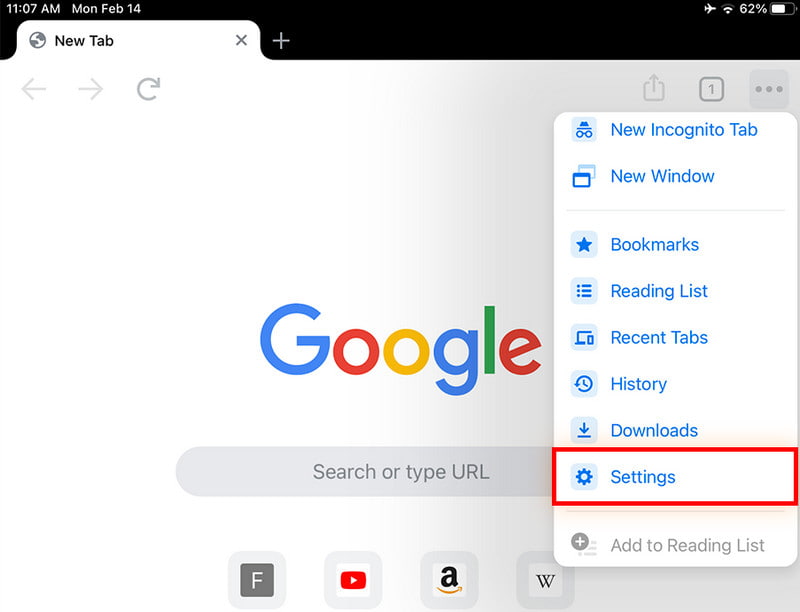Screen dimensions: 800x612
Task: Click the globe icon on New Tab
Action: [37, 40]
